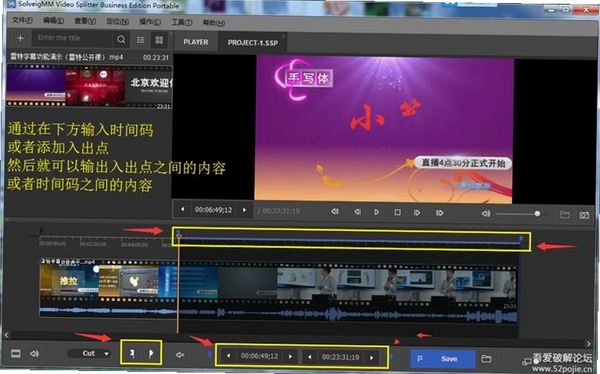Click the end marker on timeline ruler
Image resolution: width=600 pixels, height=374 pixels.
pyautogui.click(x=521, y=238)
